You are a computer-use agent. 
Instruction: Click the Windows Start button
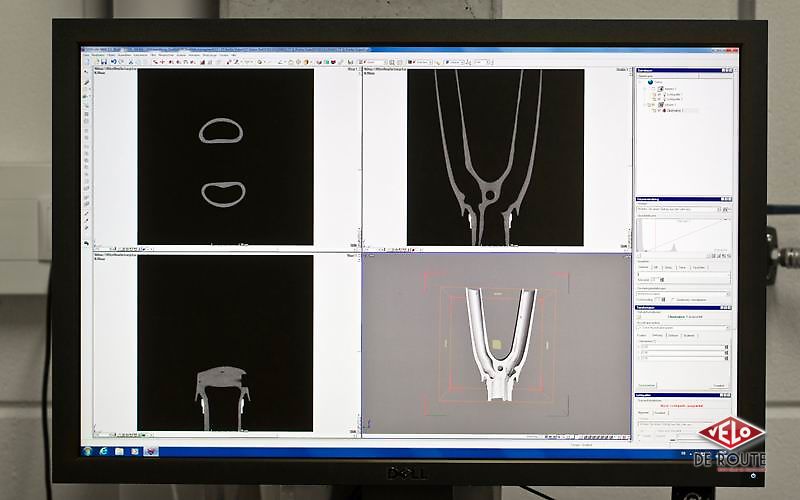click(x=88, y=452)
